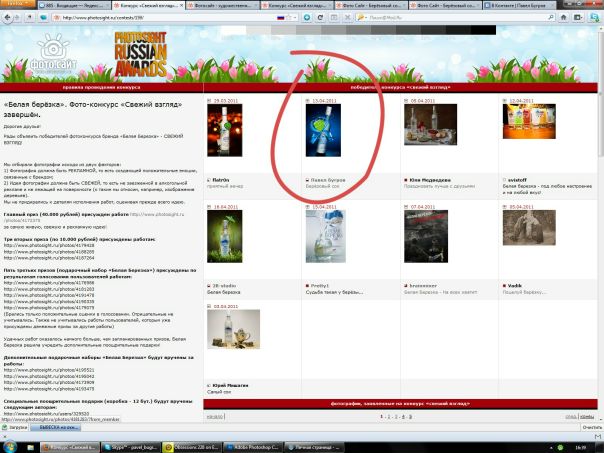Go to page 2 of contest photos
The image size is (604, 453).
click(389, 417)
